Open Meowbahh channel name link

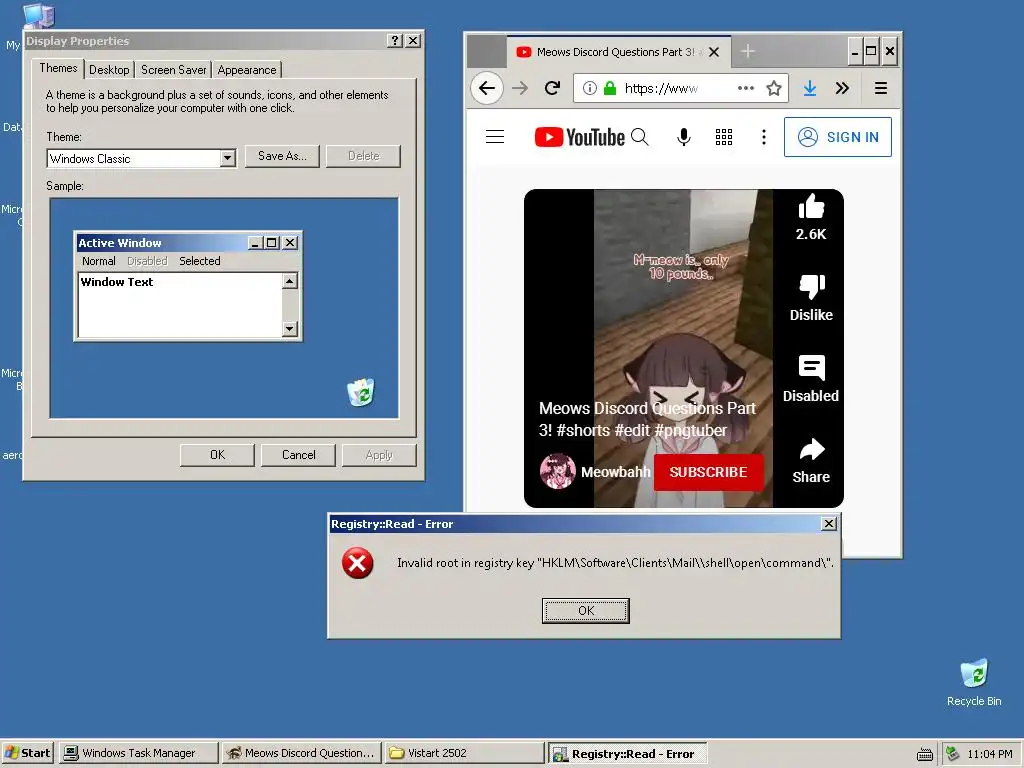(x=615, y=472)
